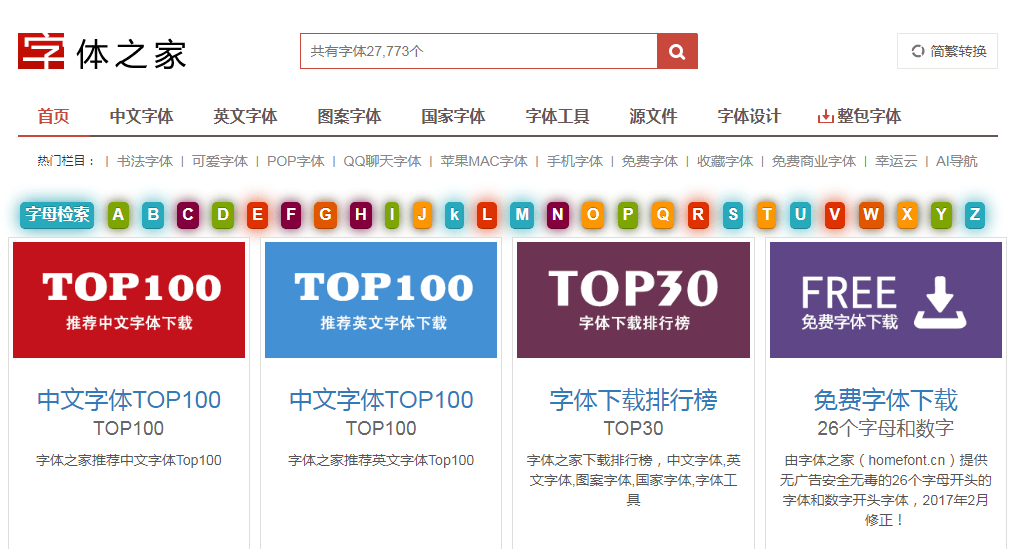Viewport: 1032px width, 549px height.
Task: Click the letter R index badge
Action: tap(698, 214)
